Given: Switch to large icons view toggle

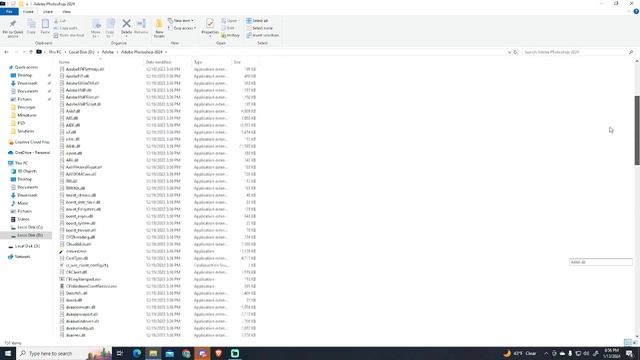Looking at the screenshot, I should (635, 343).
